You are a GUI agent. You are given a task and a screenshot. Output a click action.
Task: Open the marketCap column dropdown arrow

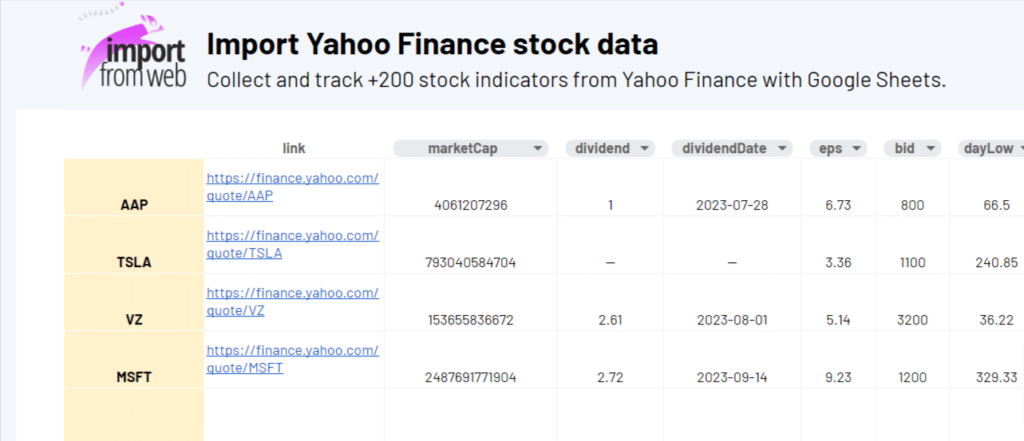[538, 148]
